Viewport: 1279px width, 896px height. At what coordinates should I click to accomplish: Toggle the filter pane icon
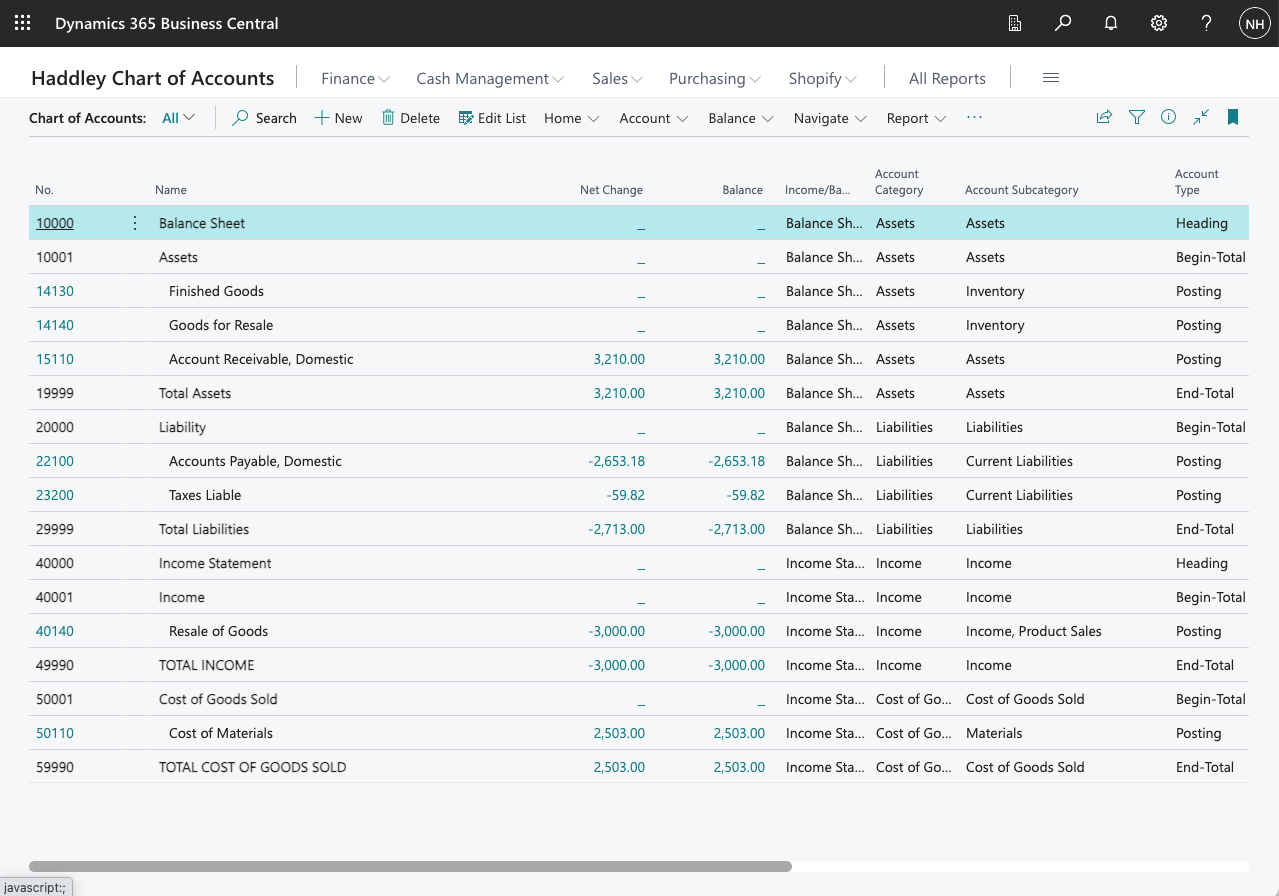[1137, 118]
